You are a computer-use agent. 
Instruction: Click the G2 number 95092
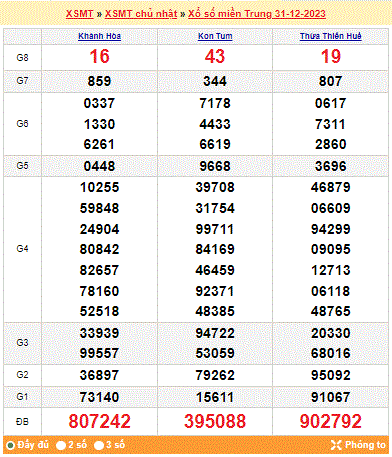point(331,375)
